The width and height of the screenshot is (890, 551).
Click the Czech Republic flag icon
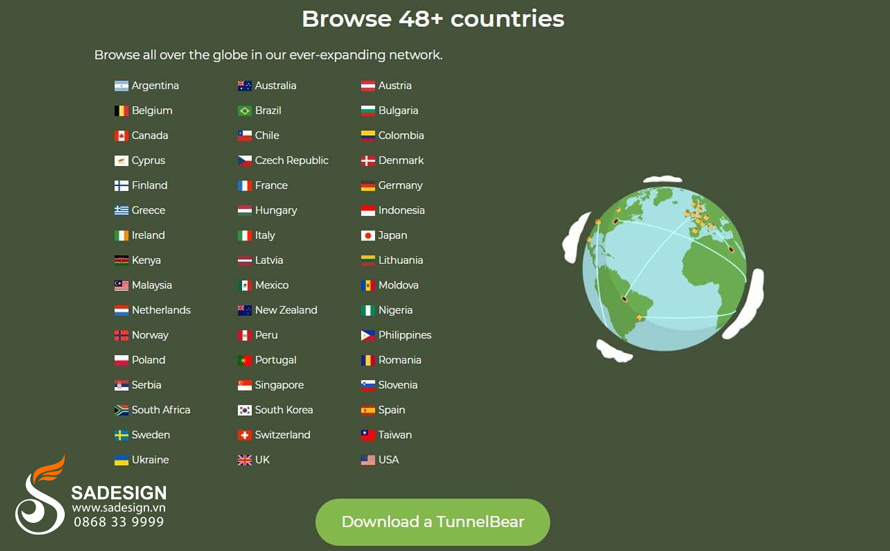click(245, 161)
